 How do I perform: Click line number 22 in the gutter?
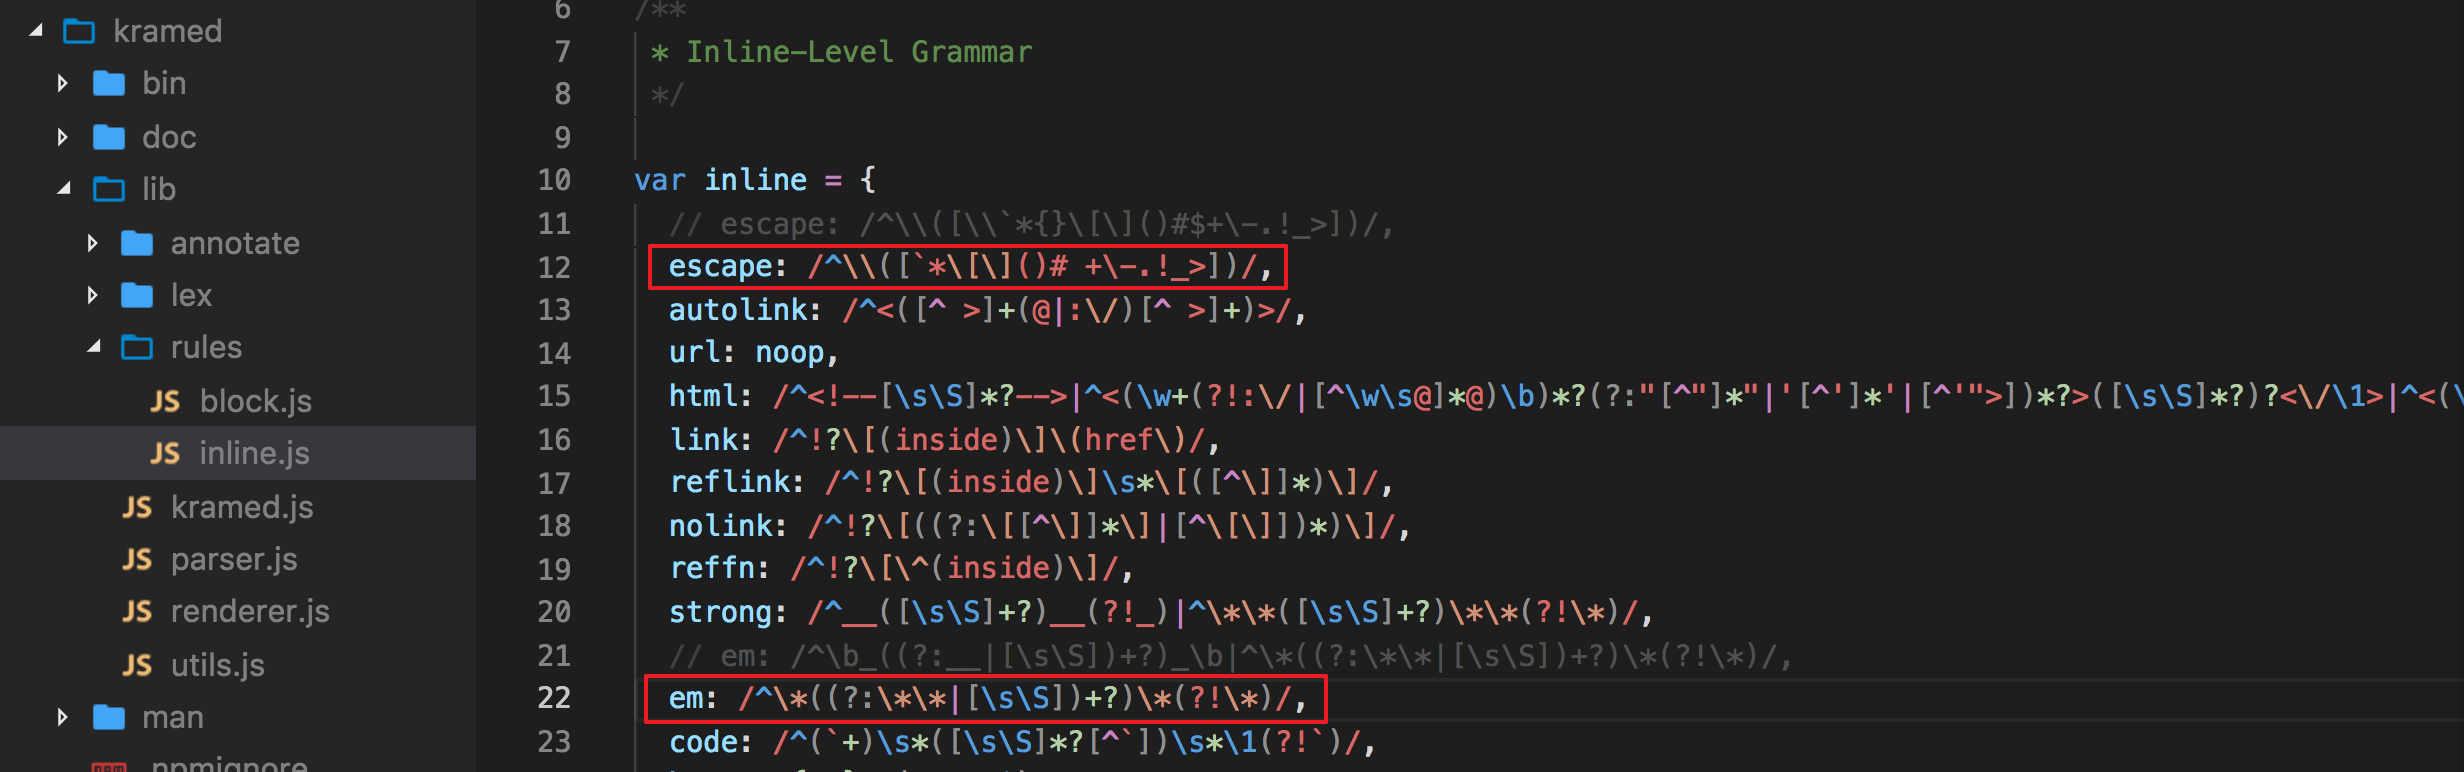pyautogui.click(x=554, y=698)
